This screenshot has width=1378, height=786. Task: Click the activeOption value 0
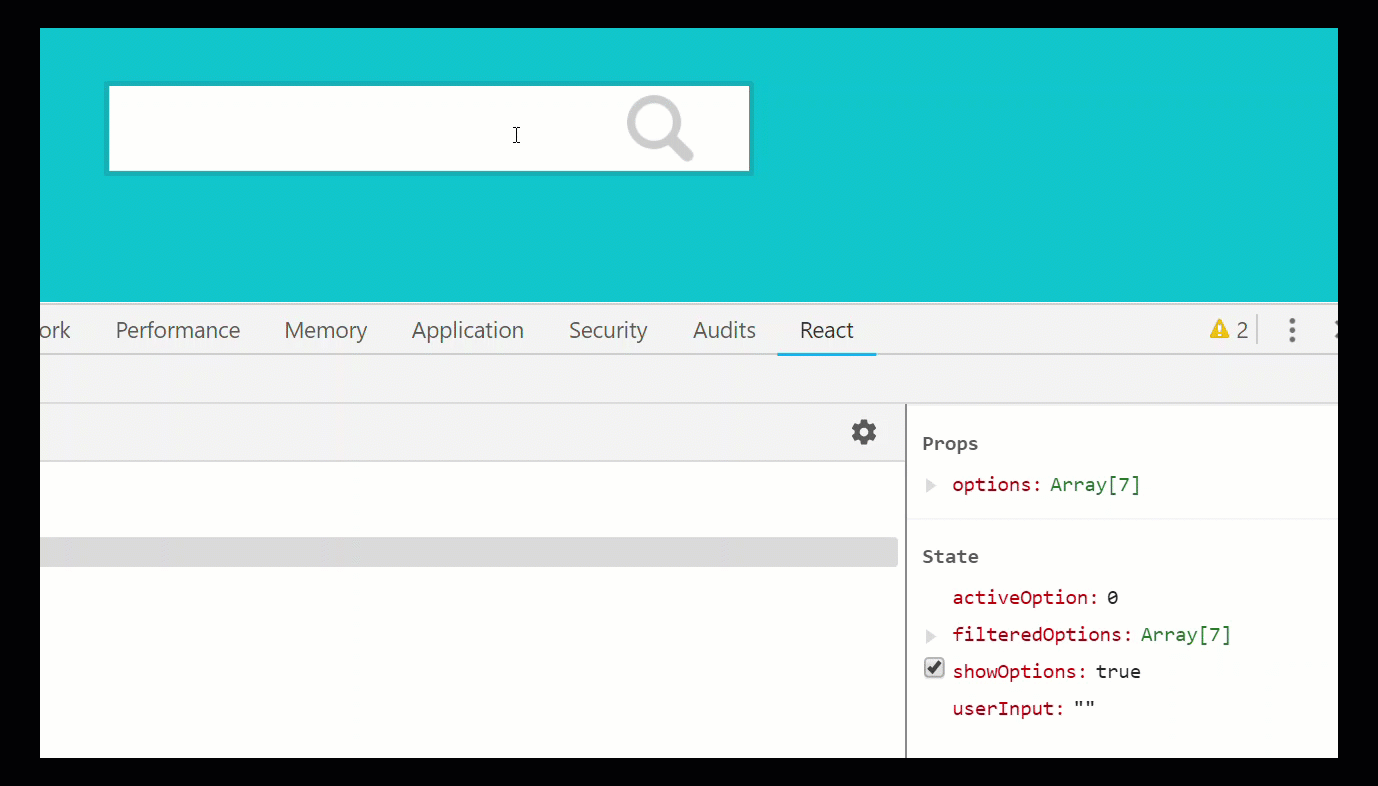point(1112,598)
